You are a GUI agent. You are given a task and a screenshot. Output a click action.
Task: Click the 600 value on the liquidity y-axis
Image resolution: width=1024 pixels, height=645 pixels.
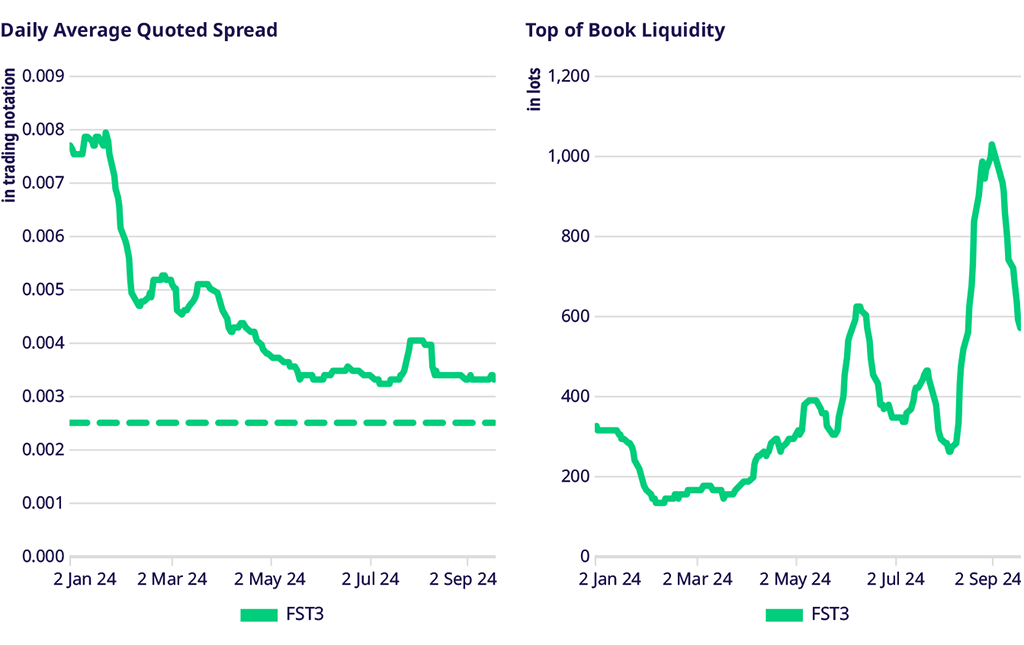coord(574,316)
